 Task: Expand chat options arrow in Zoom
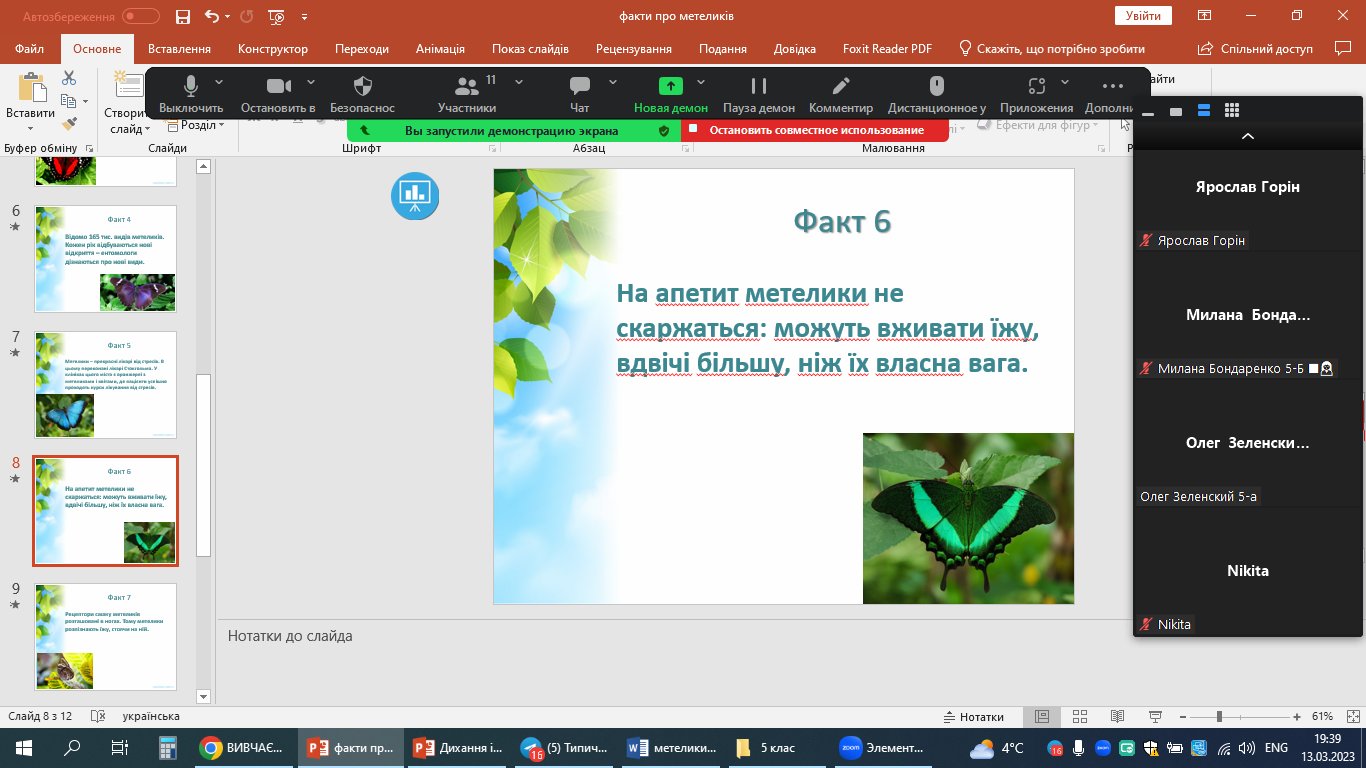pyautogui.click(x=612, y=82)
